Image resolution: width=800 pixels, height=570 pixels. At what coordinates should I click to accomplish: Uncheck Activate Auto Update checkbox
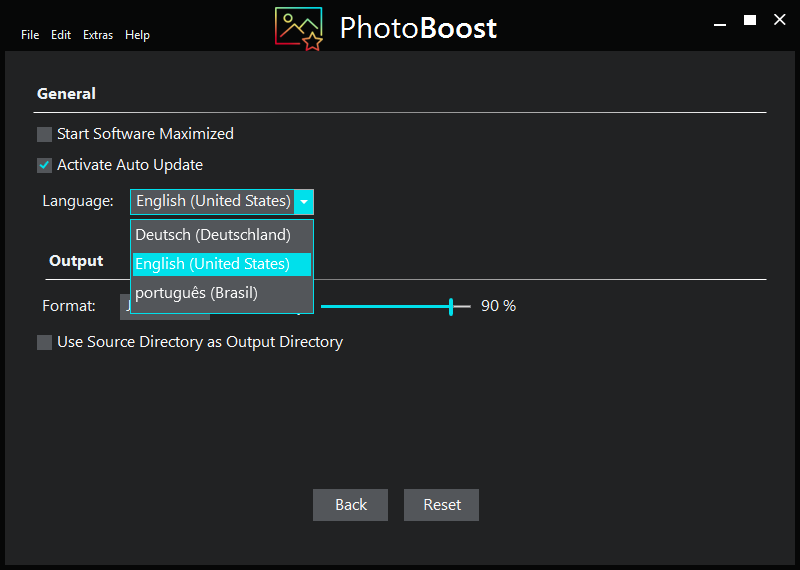pos(44,165)
